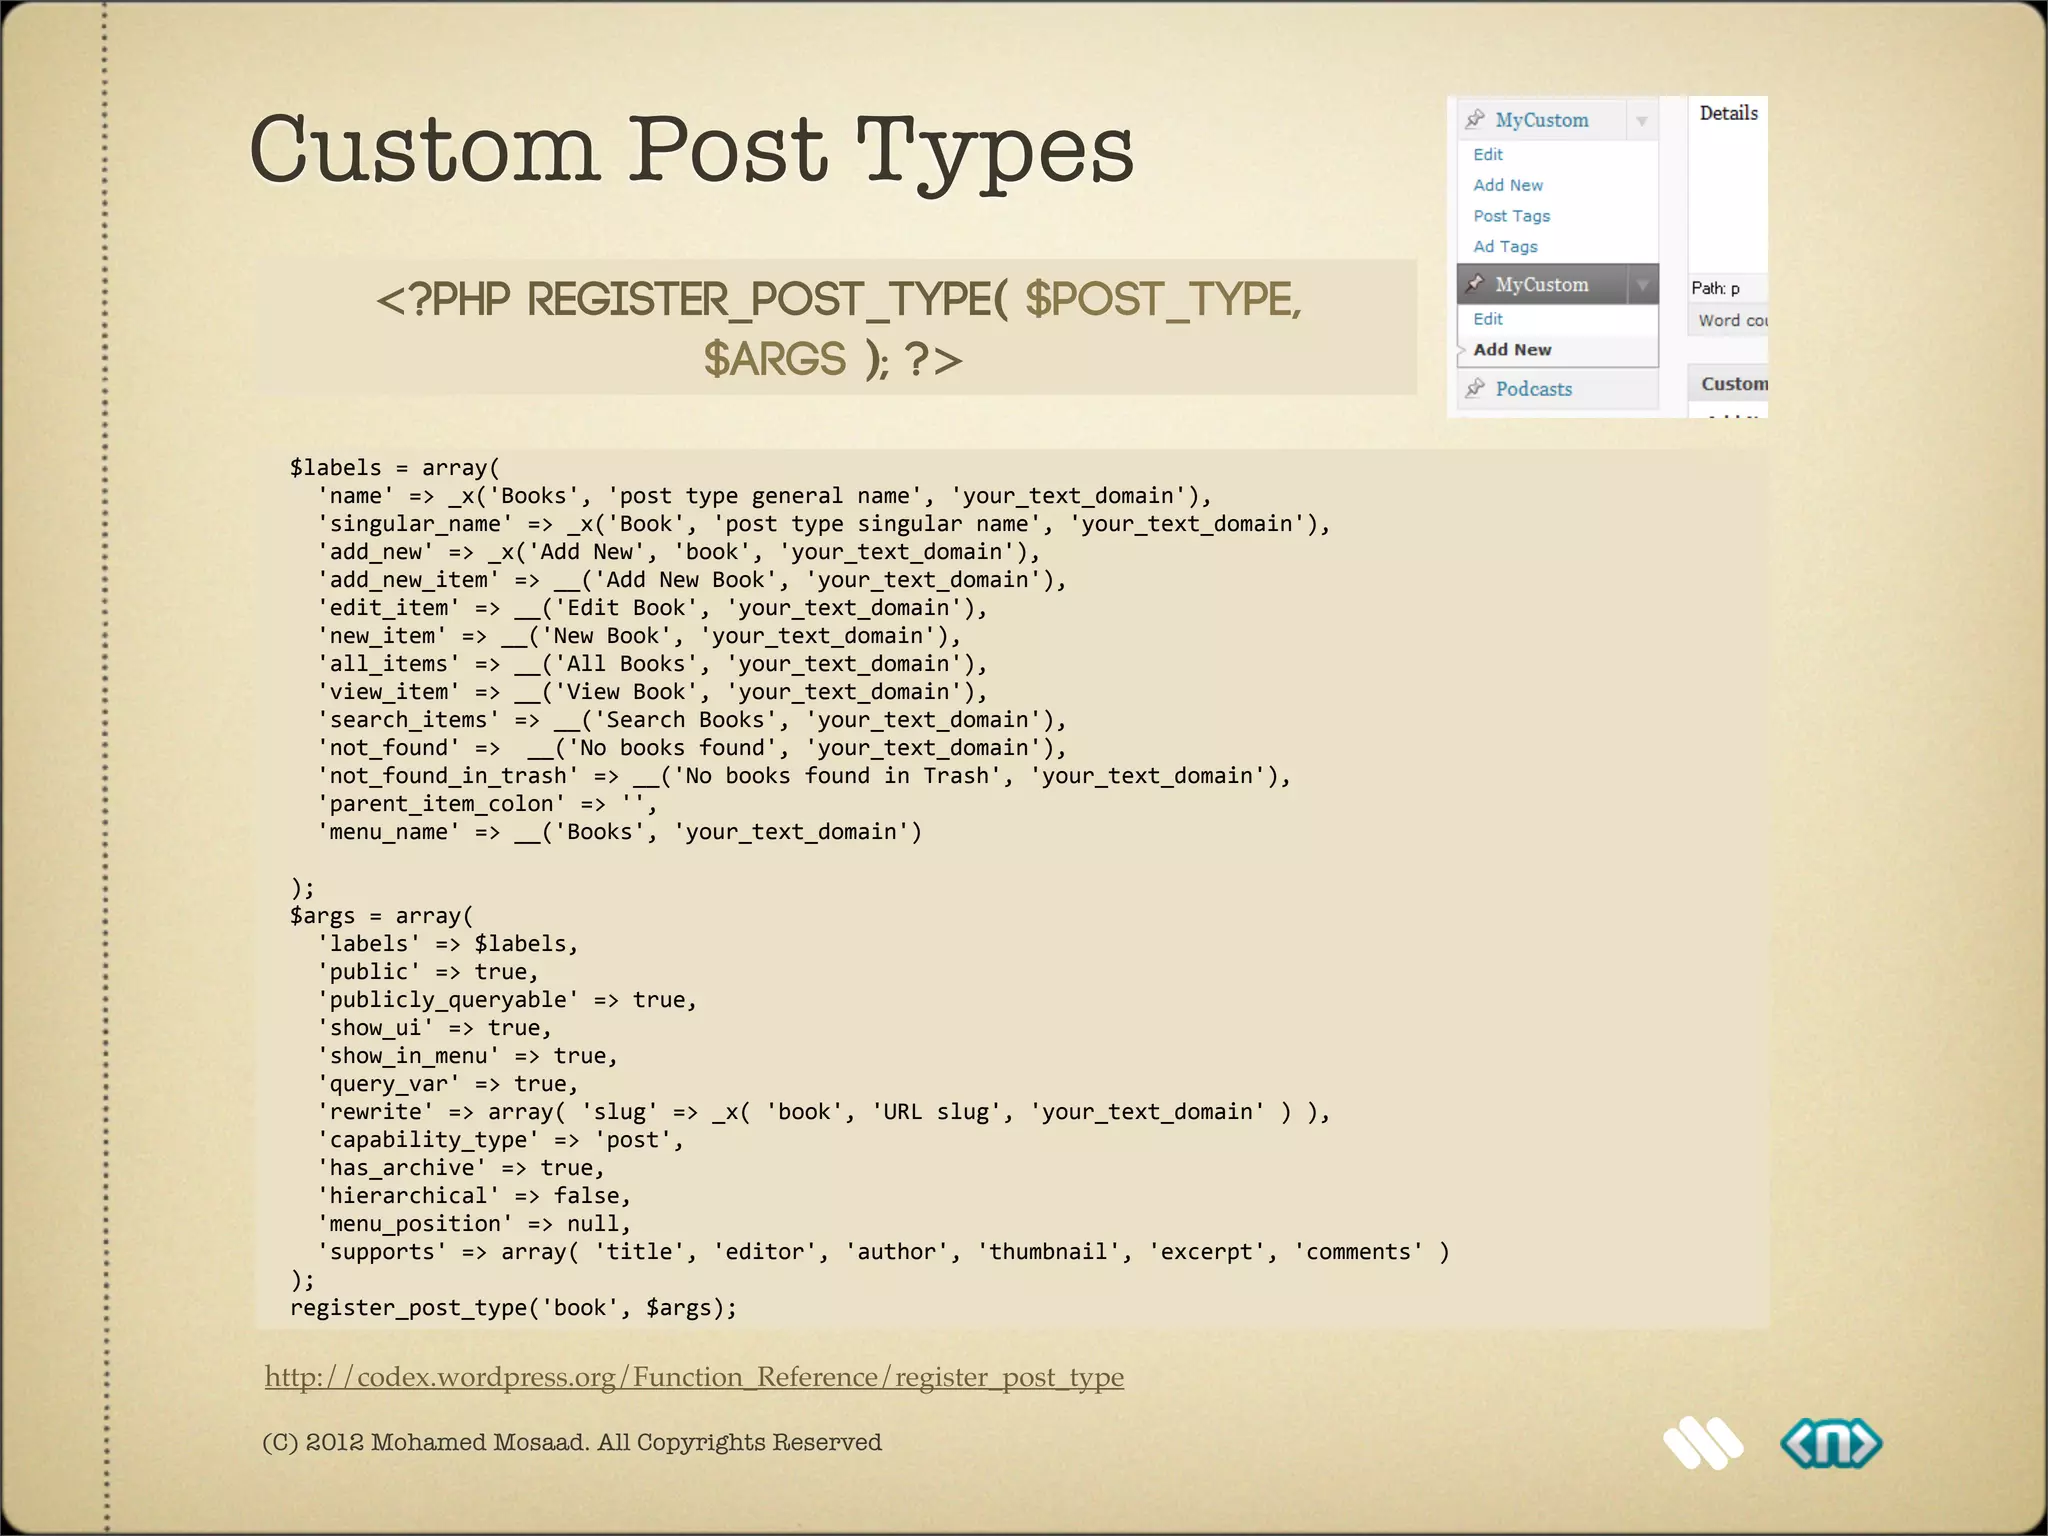Collapse the upper MyCustom menu with its arrow
This screenshot has height=1536, width=2048.
(1641, 121)
